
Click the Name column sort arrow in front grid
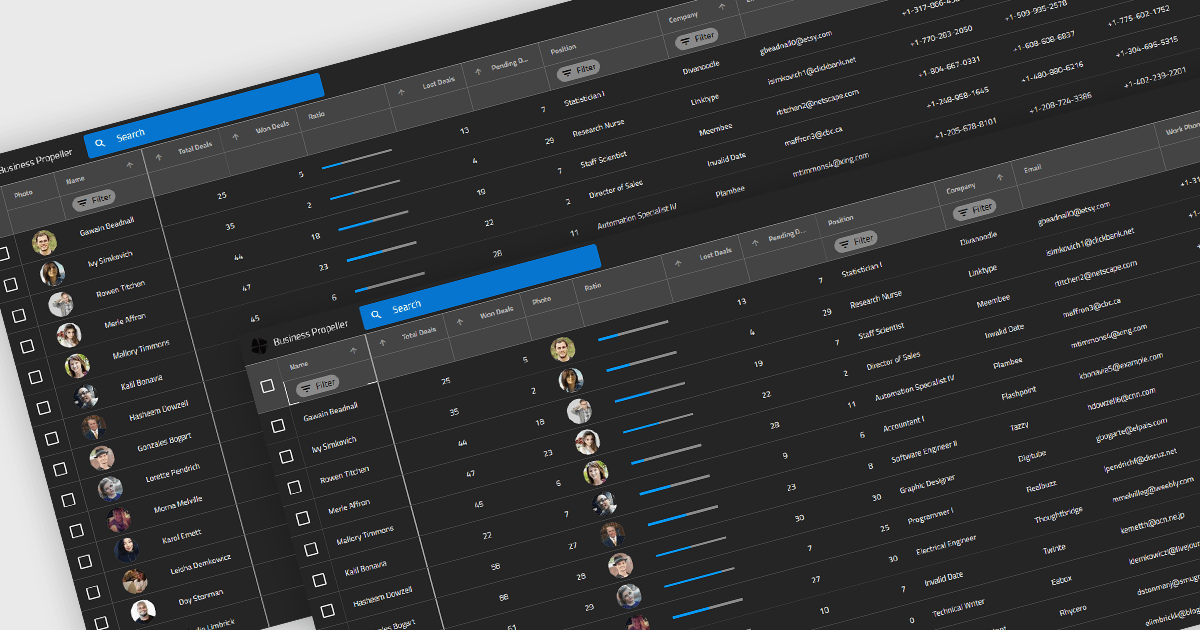pos(352,351)
